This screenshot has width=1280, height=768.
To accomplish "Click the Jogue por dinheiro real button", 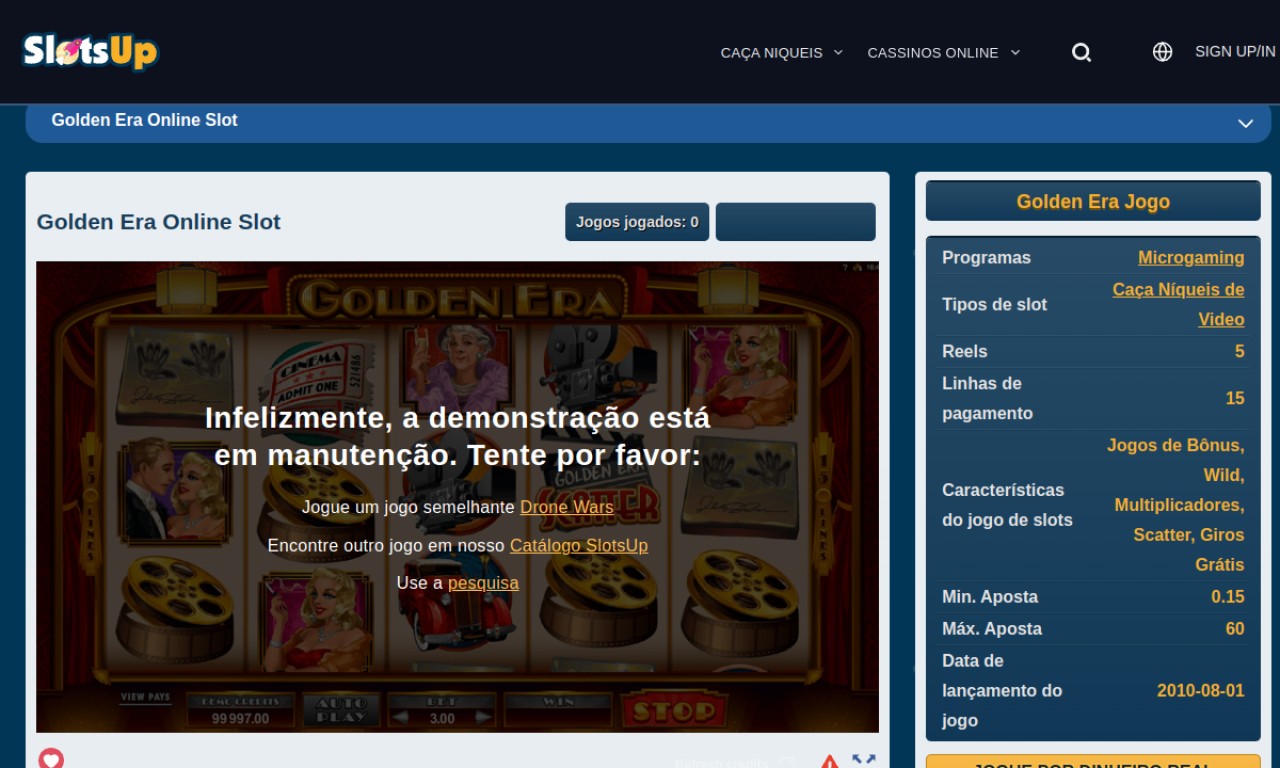I will 1093,762.
